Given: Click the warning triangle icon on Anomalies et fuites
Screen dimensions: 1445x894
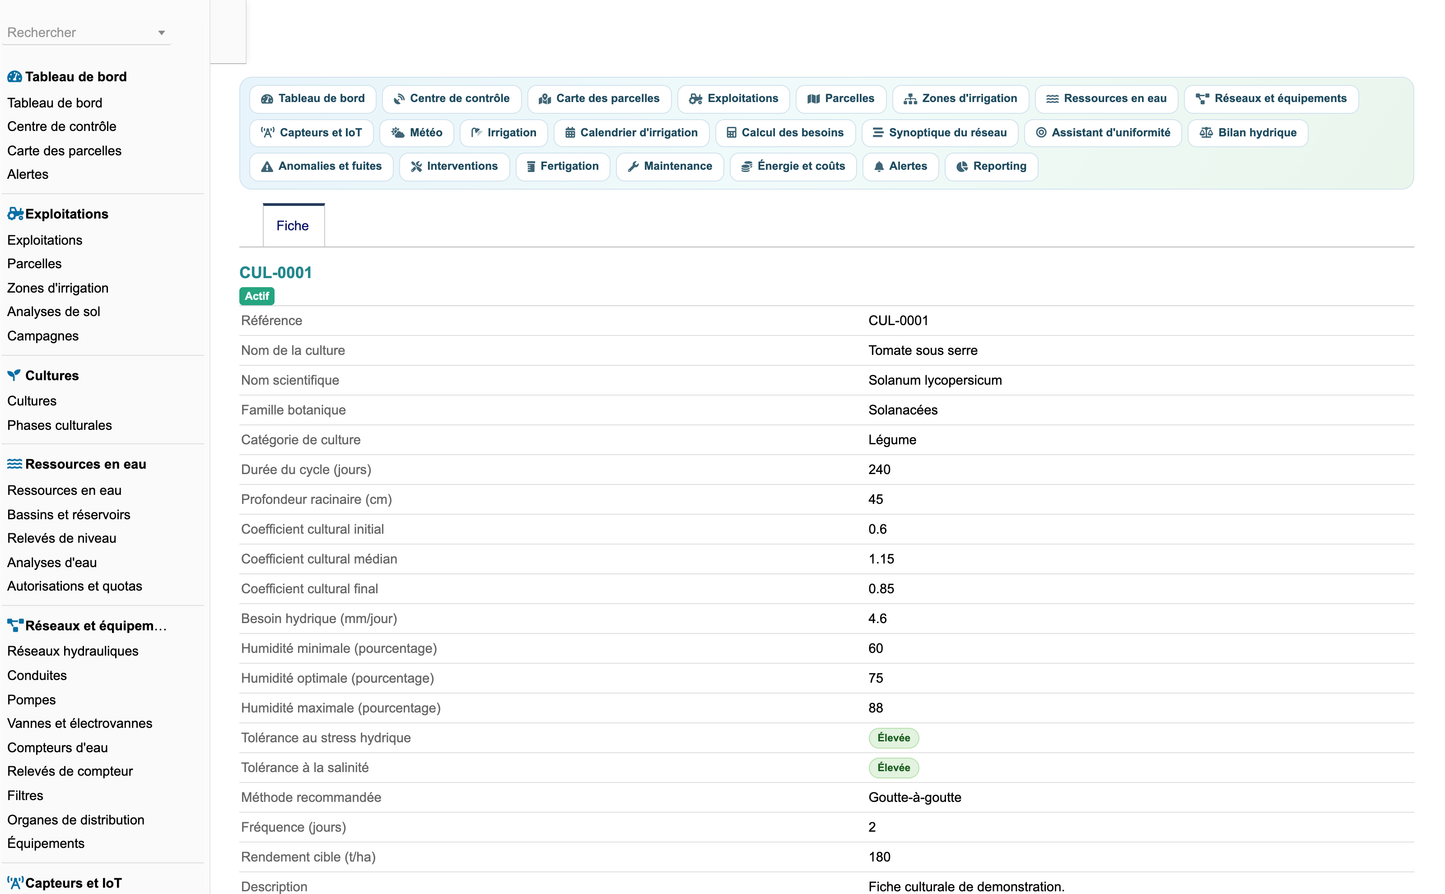Looking at the screenshot, I should point(267,167).
